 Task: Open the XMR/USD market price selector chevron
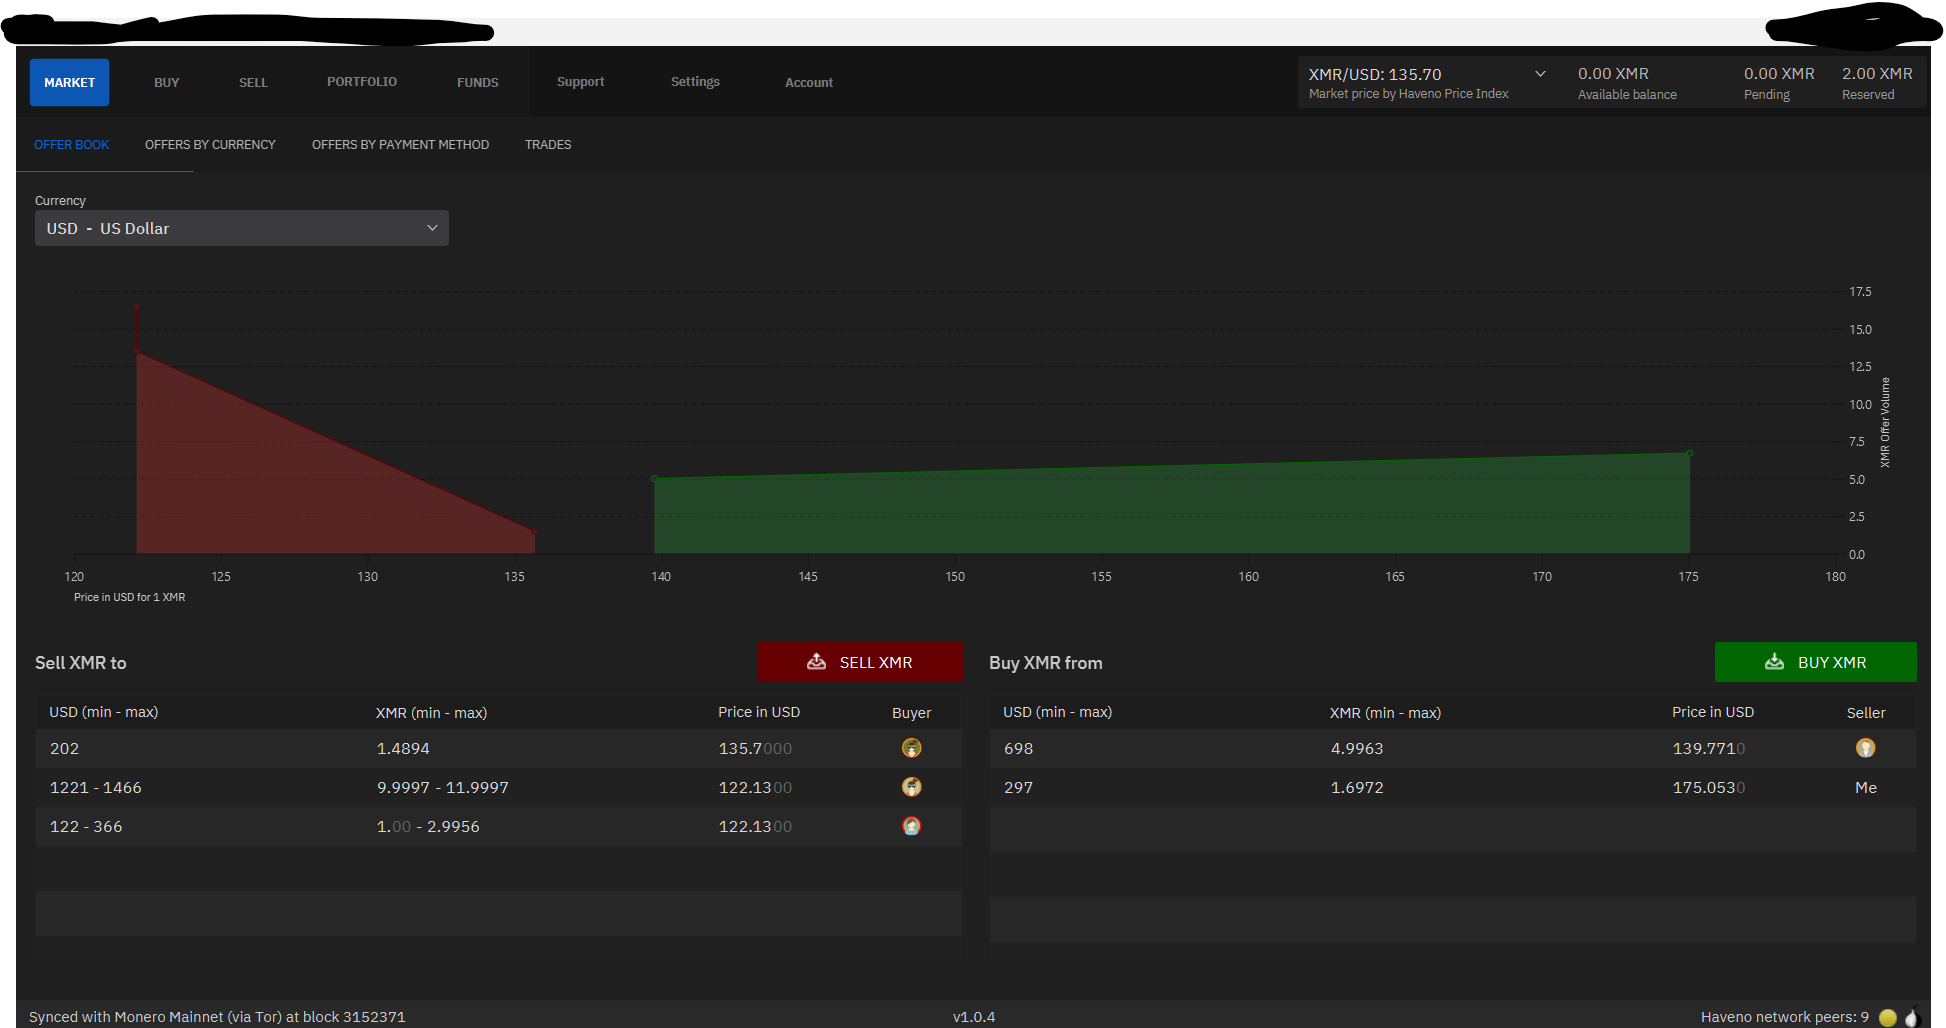pyautogui.click(x=1540, y=74)
